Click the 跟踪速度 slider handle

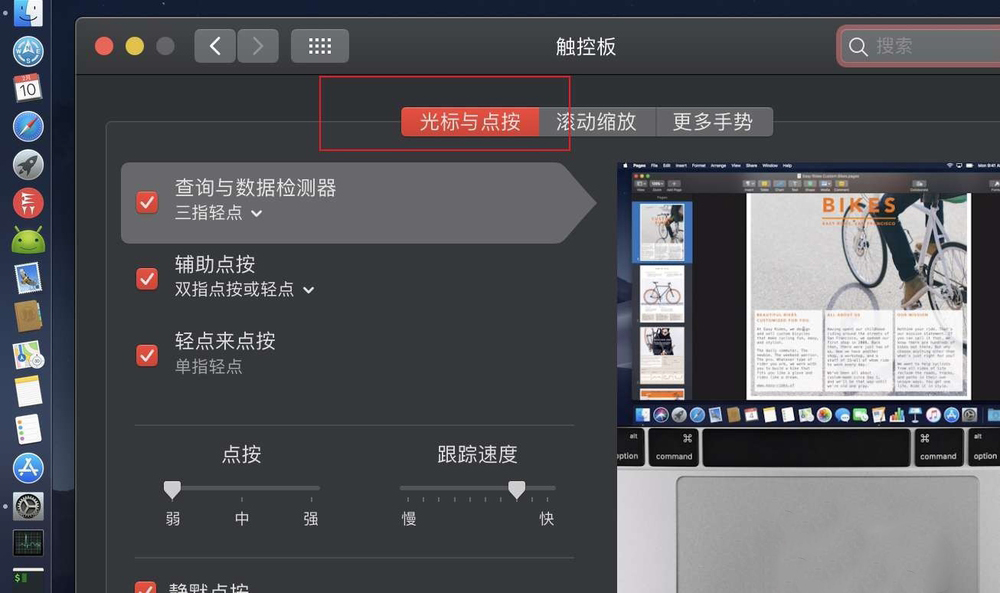pyautogui.click(x=517, y=489)
